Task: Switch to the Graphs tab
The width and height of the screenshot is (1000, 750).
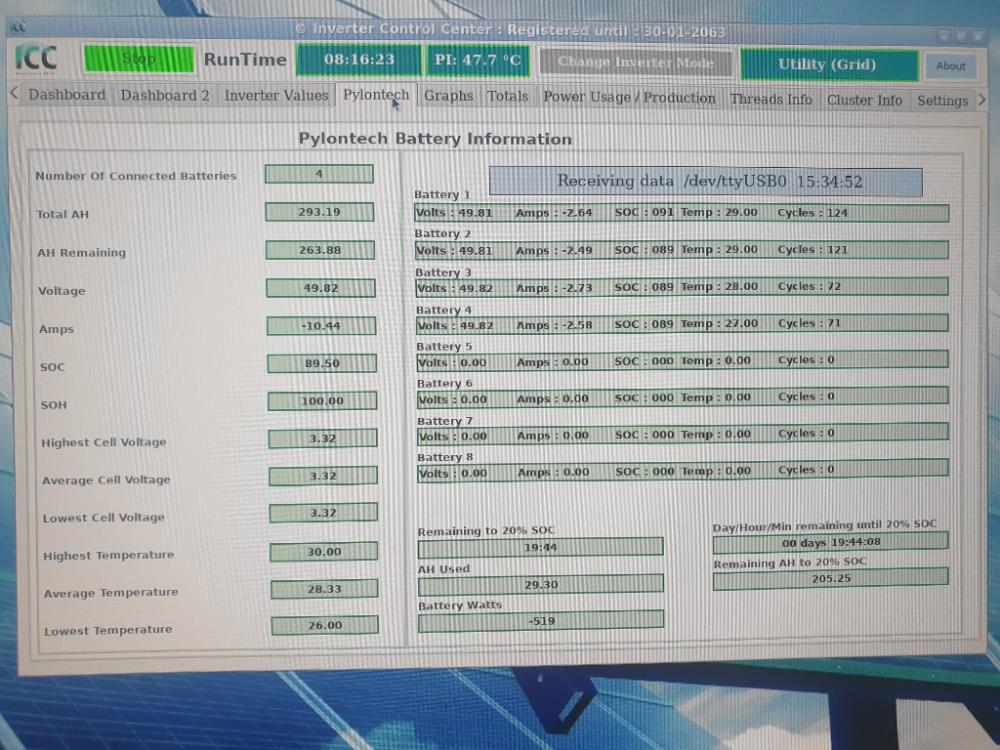Action: pyautogui.click(x=448, y=96)
